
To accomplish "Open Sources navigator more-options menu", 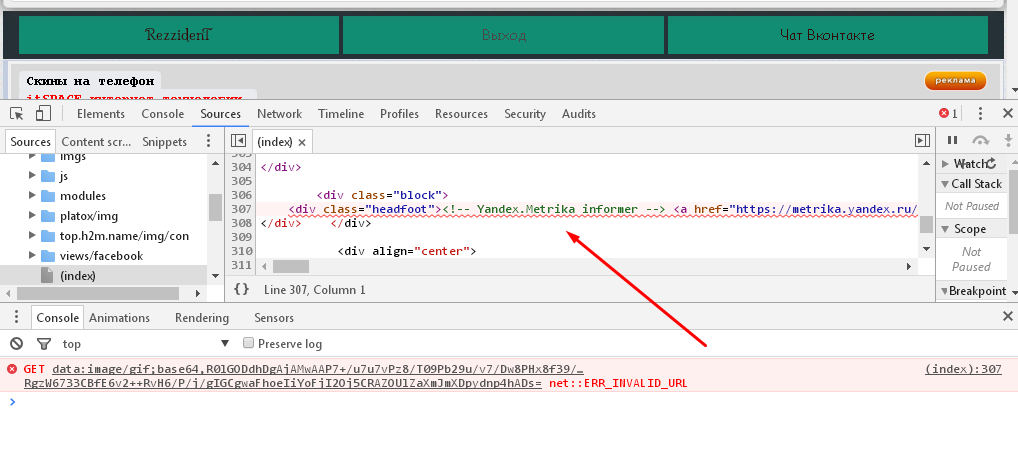I will (208, 141).
